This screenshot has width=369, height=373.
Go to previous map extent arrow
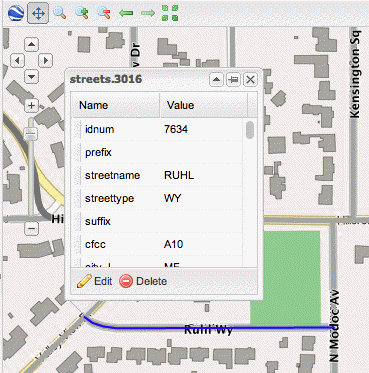click(126, 13)
